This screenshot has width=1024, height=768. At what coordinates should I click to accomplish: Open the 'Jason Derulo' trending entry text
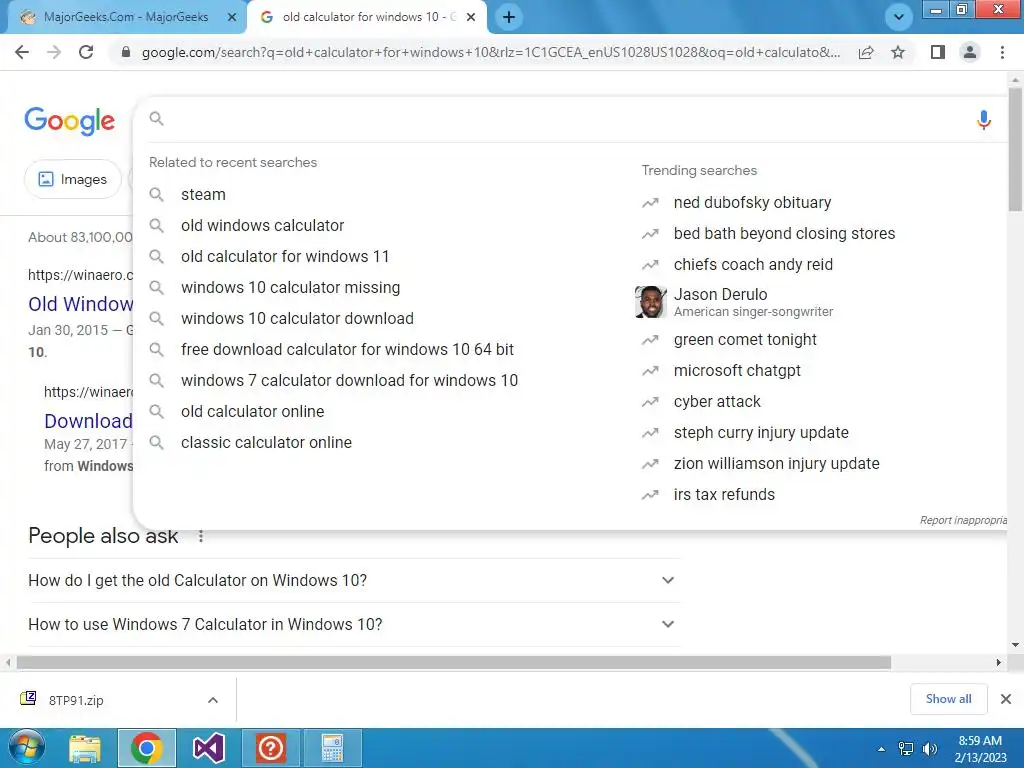(x=720, y=295)
